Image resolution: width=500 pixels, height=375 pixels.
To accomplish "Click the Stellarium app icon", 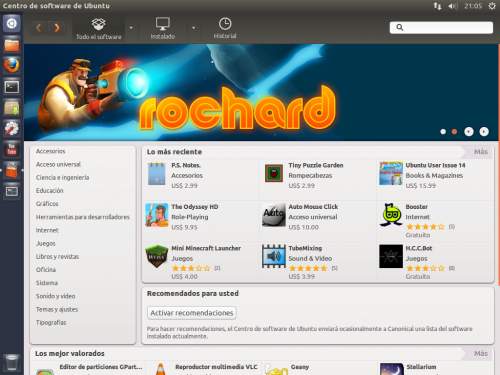I will (391, 369).
